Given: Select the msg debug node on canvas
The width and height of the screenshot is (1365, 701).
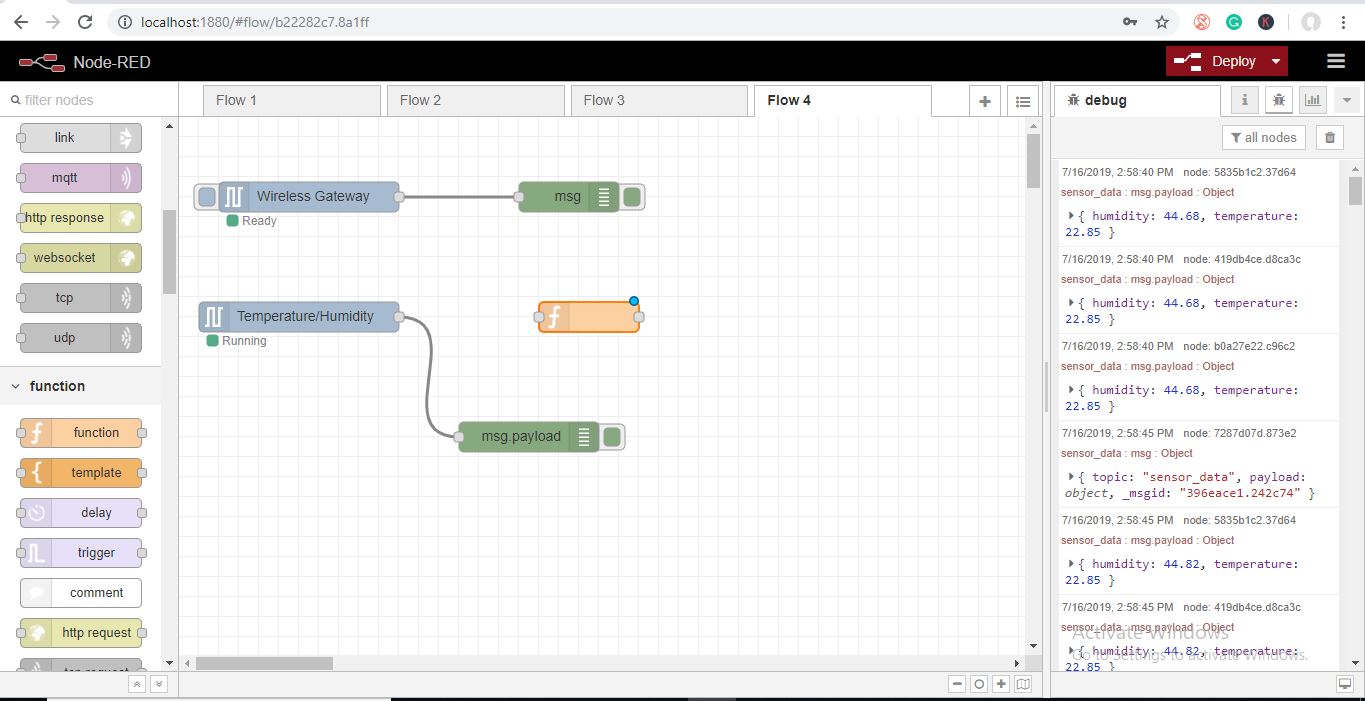Looking at the screenshot, I should tap(569, 197).
